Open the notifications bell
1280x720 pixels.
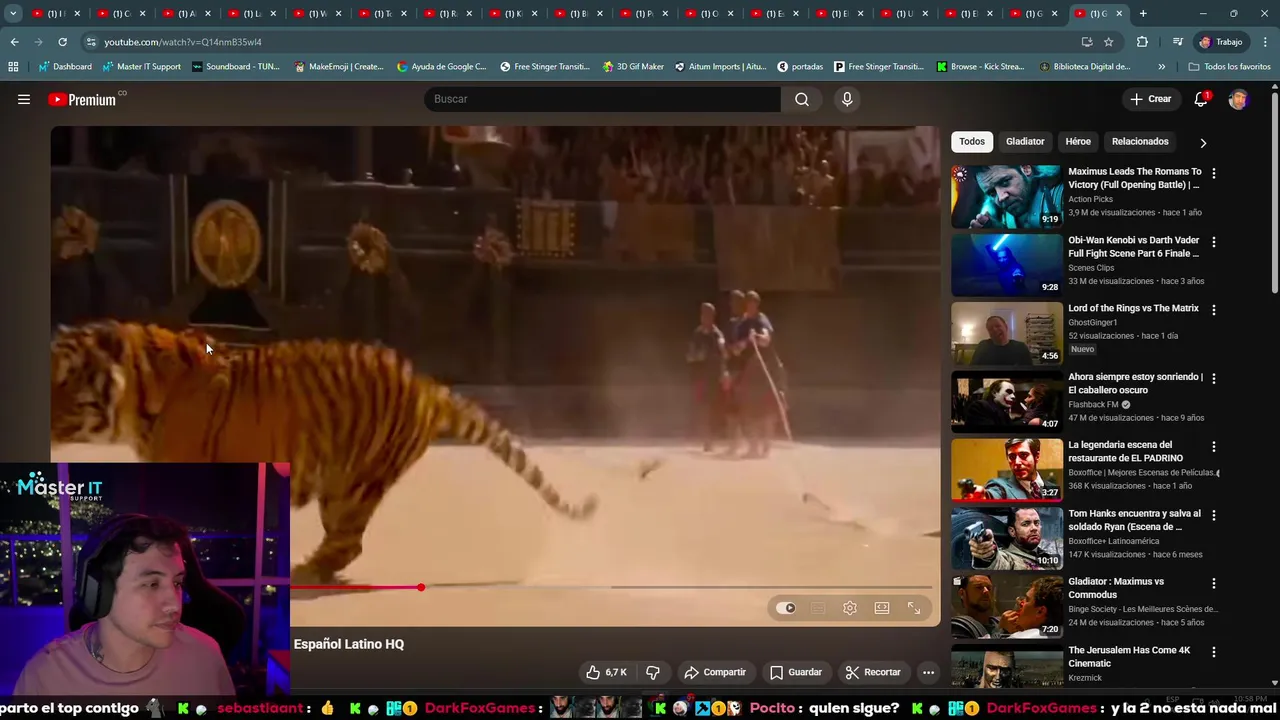point(1201,99)
